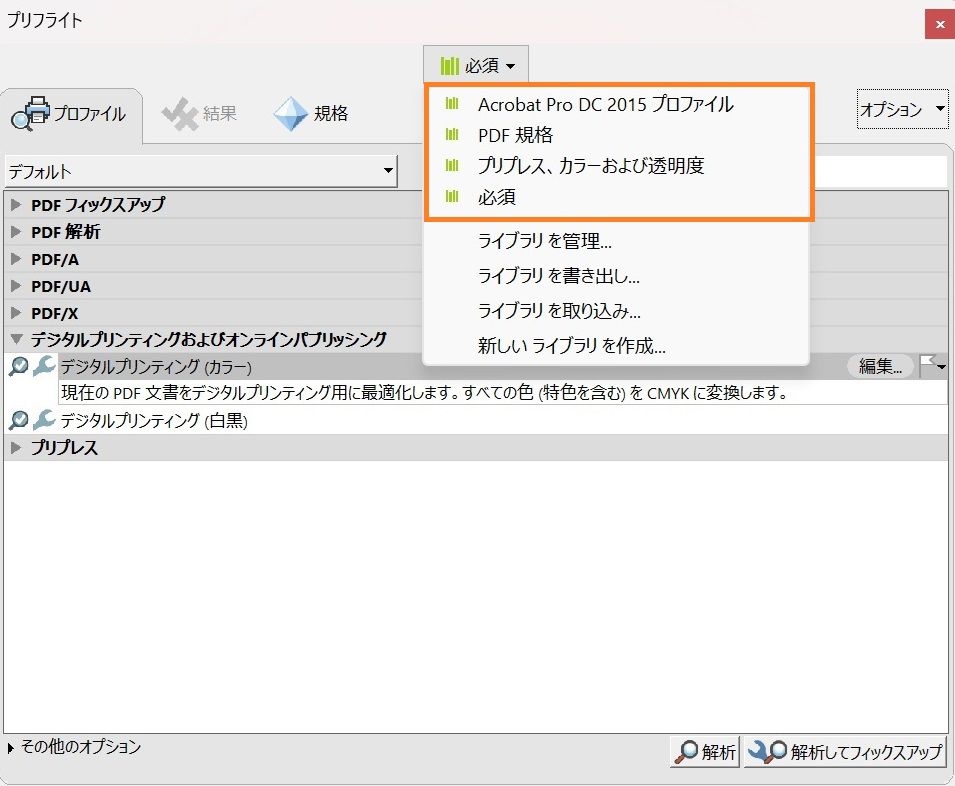The height and width of the screenshot is (786, 955).
Task: Switch to the 結果 tab
Action: click(x=199, y=114)
